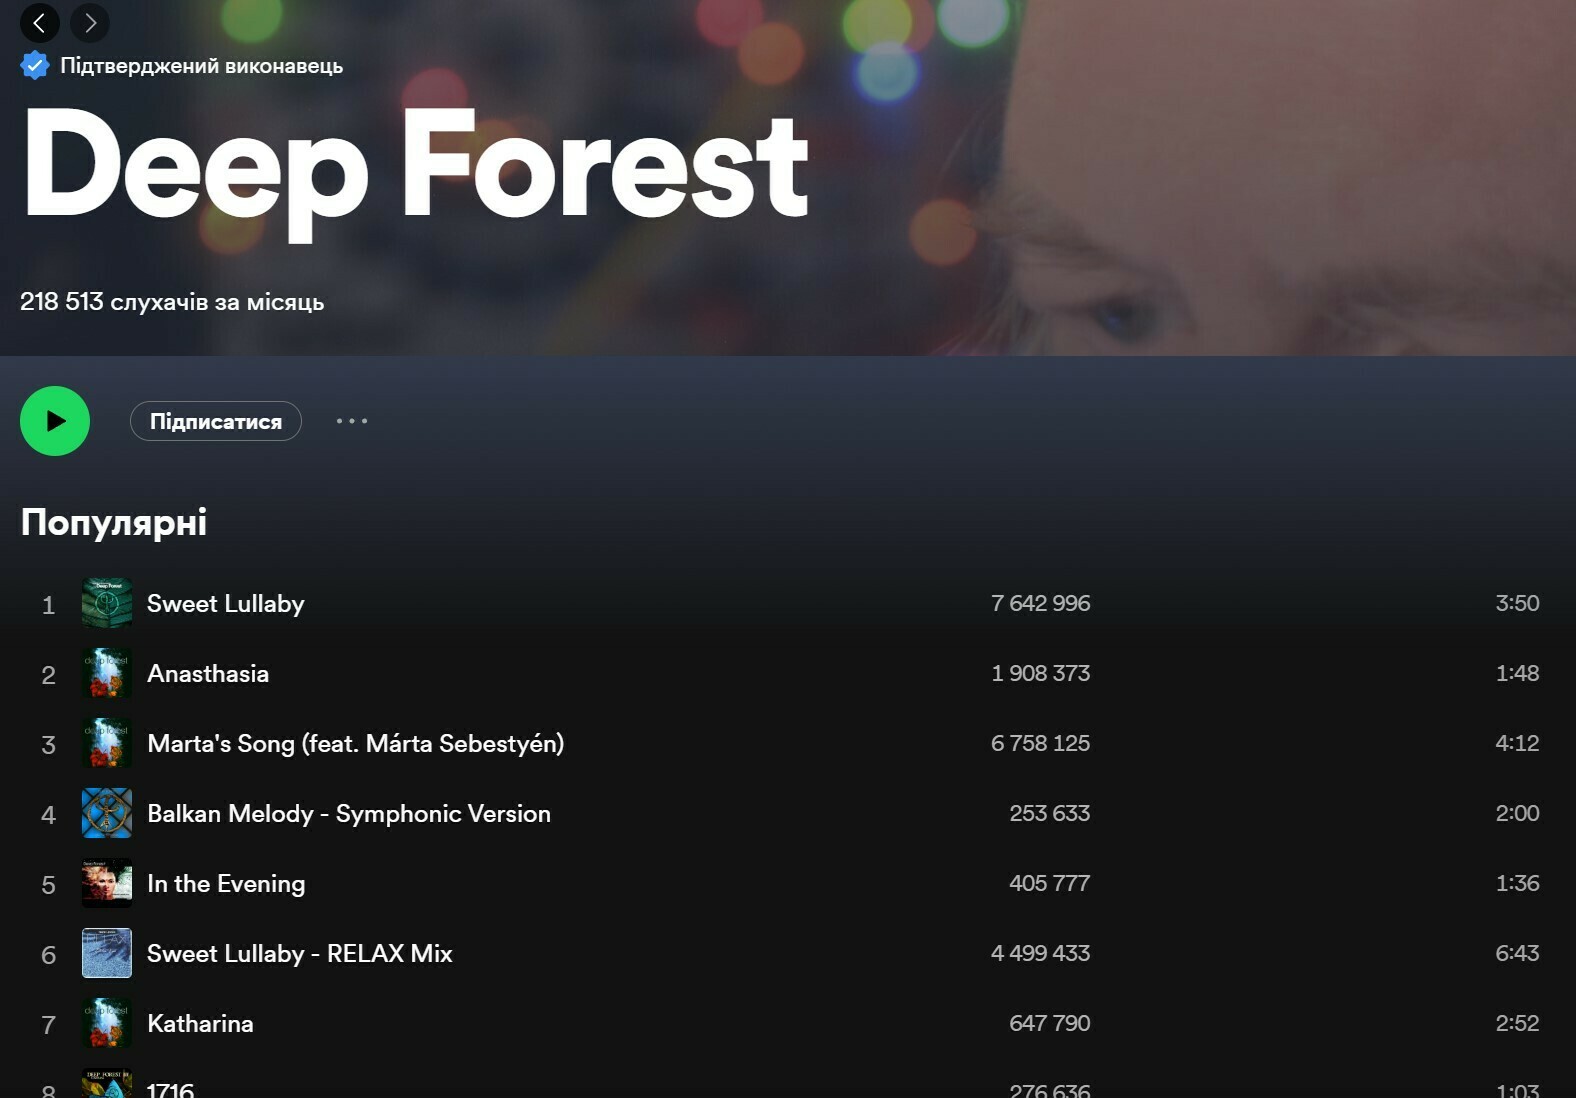
Task: Select the track title Sweet Lullaby
Action: click(226, 604)
